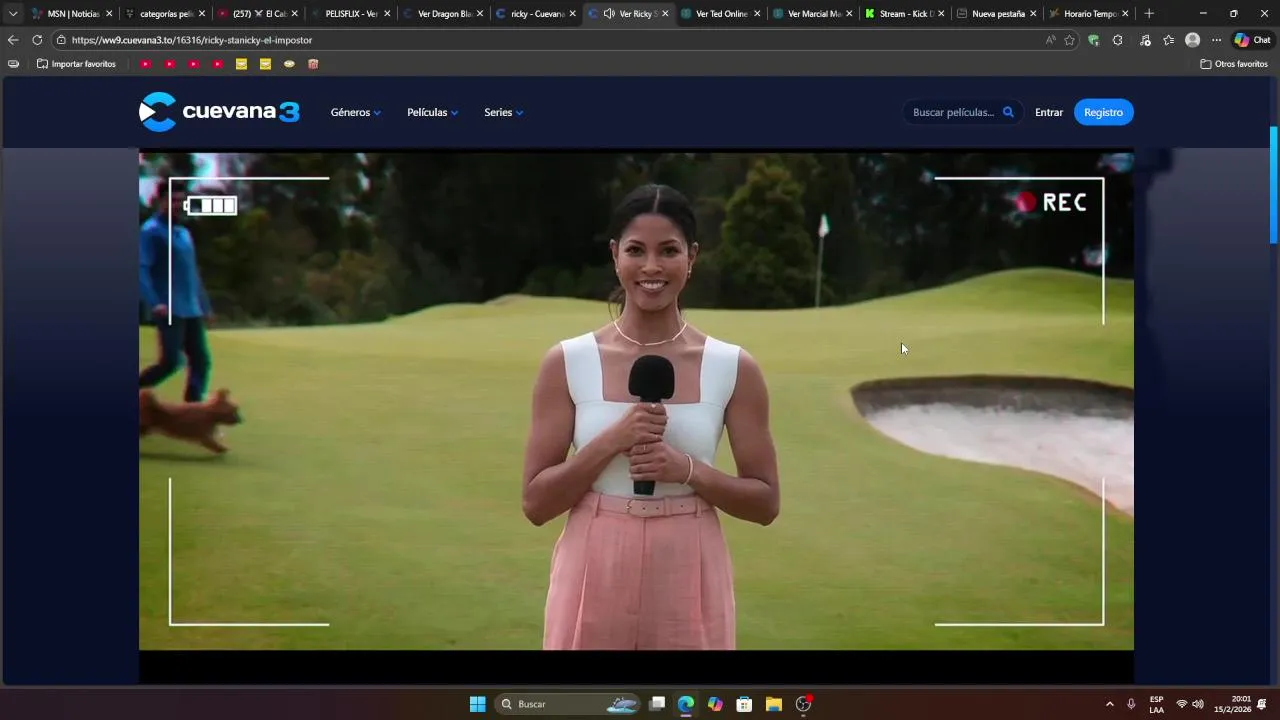Switch ESP LAA keyboard language indicator
This screenshot has width=1280, height=720.
[1156, 704]
